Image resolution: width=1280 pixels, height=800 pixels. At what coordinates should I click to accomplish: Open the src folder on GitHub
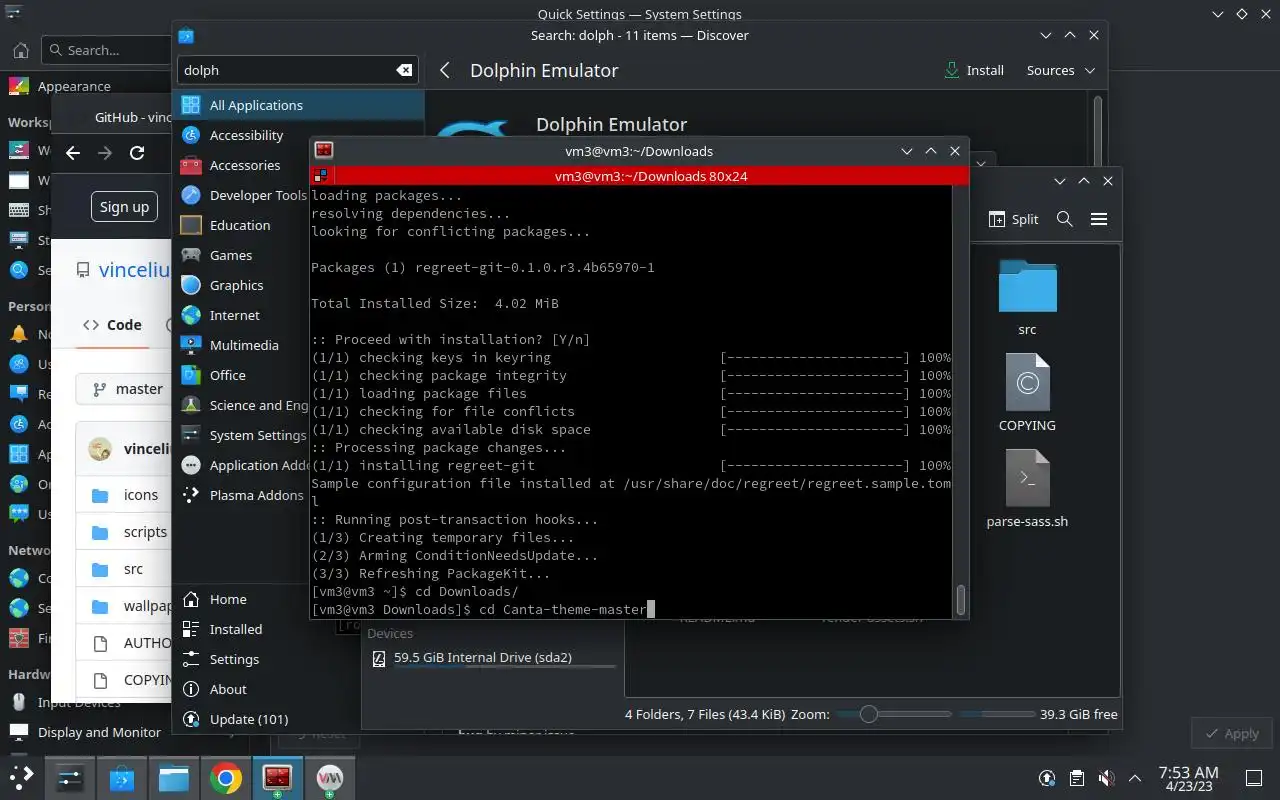coord(133,569)
